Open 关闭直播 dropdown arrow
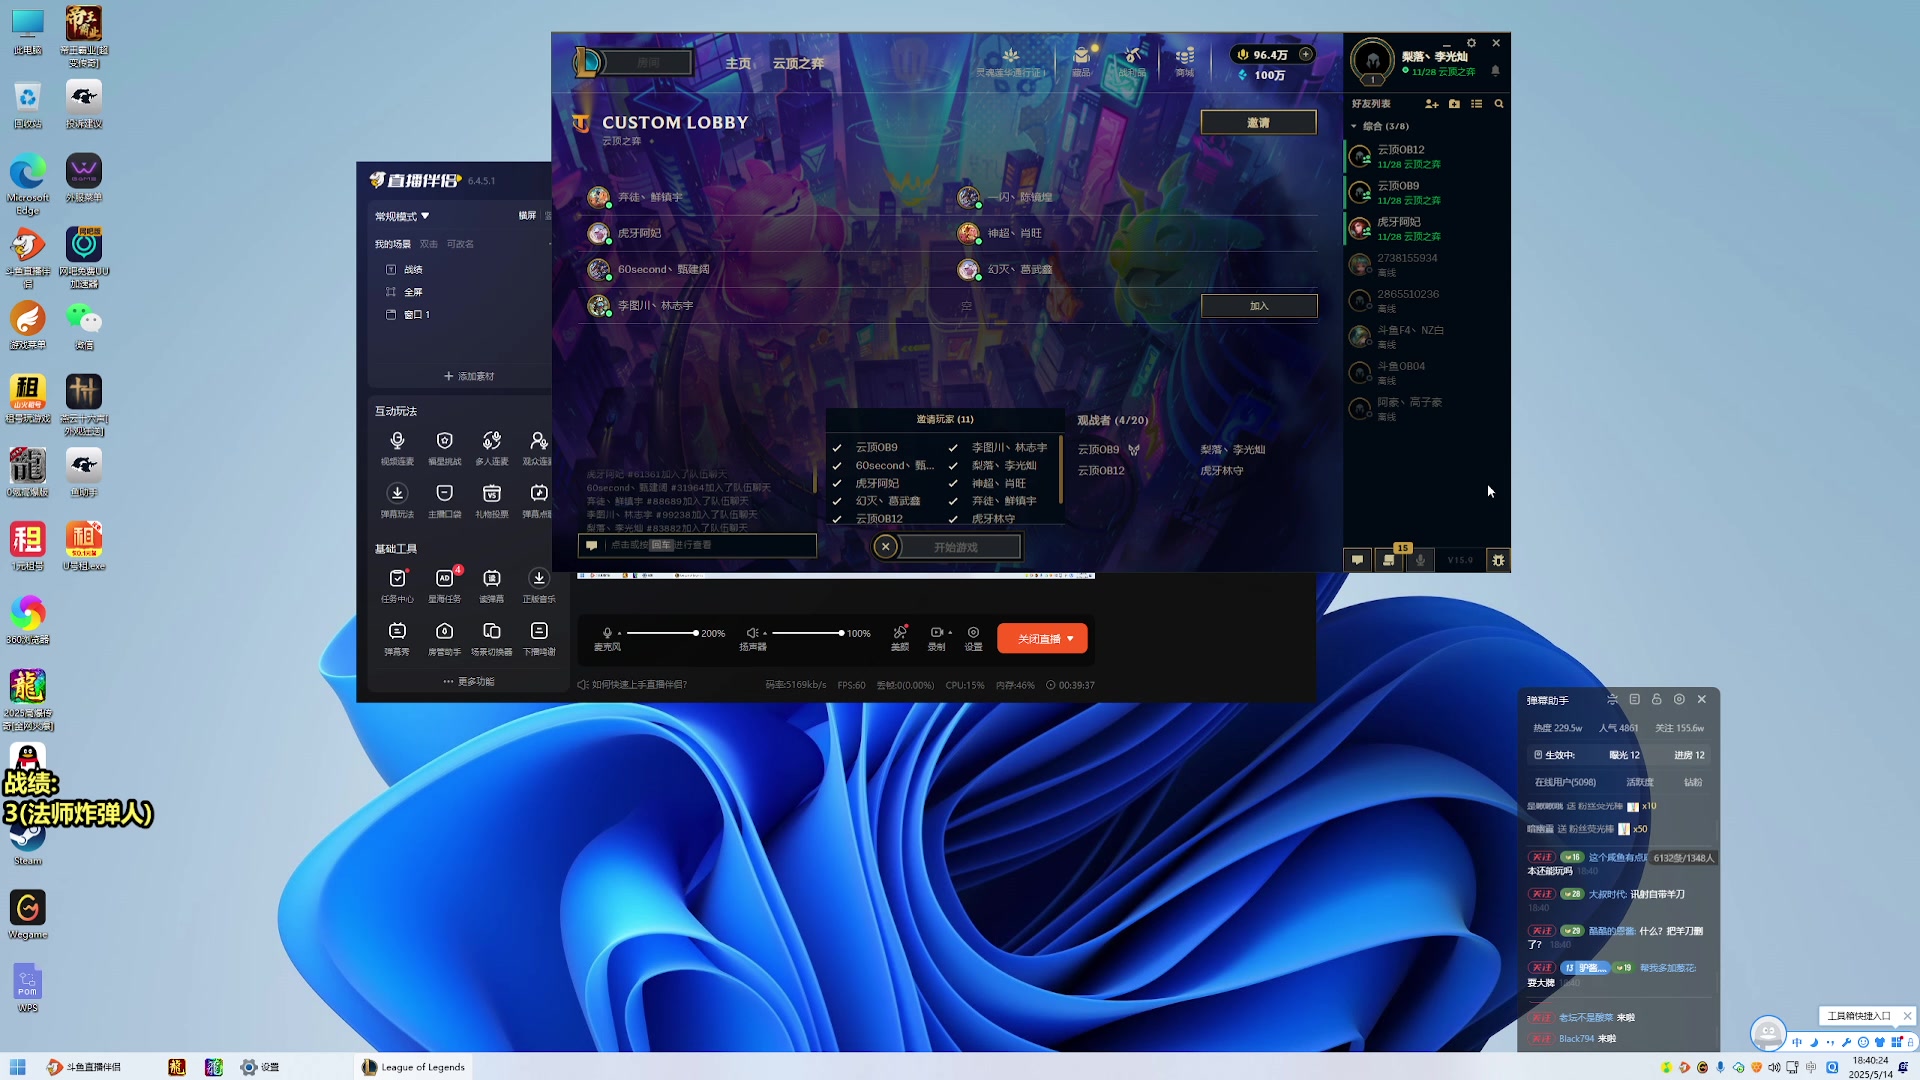This screenshot has width=1920, height=1080. click(x=1070, y=639)
